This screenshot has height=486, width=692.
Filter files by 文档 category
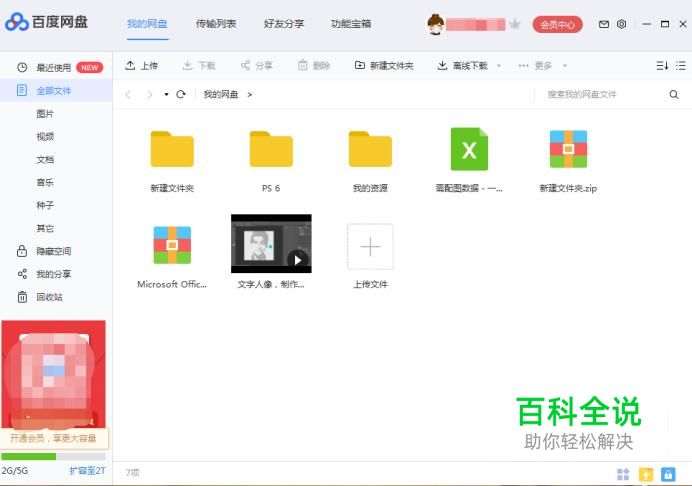point(45,159)
